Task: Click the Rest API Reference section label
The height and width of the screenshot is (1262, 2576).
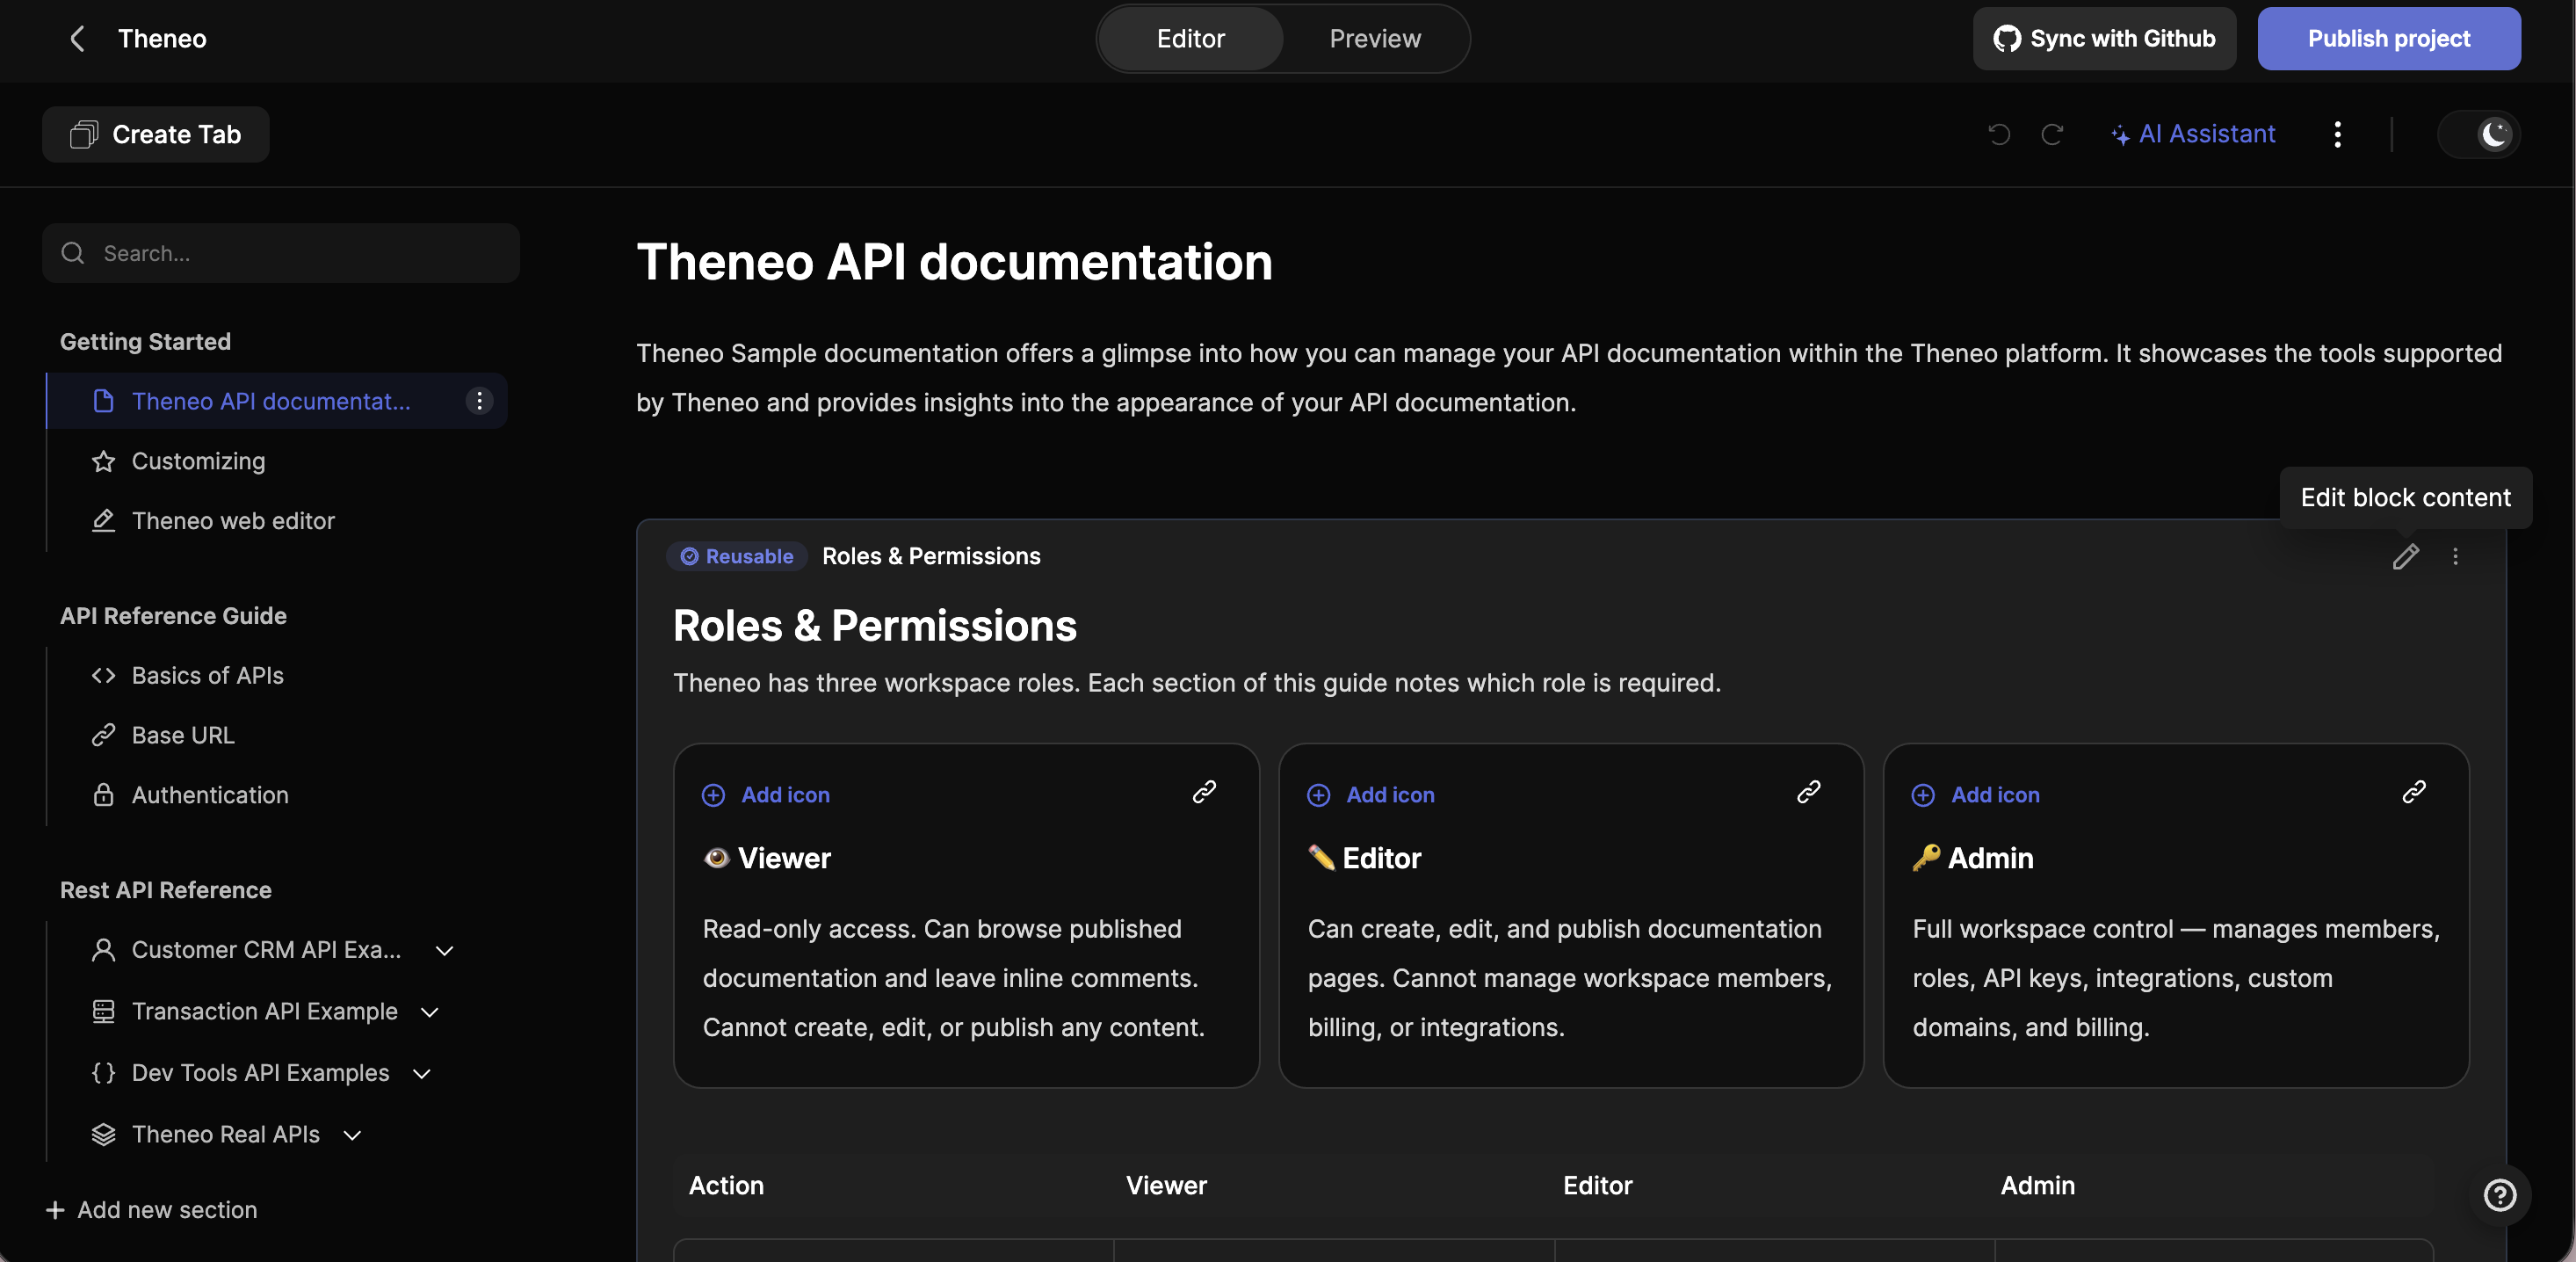Action: [165, 890]
